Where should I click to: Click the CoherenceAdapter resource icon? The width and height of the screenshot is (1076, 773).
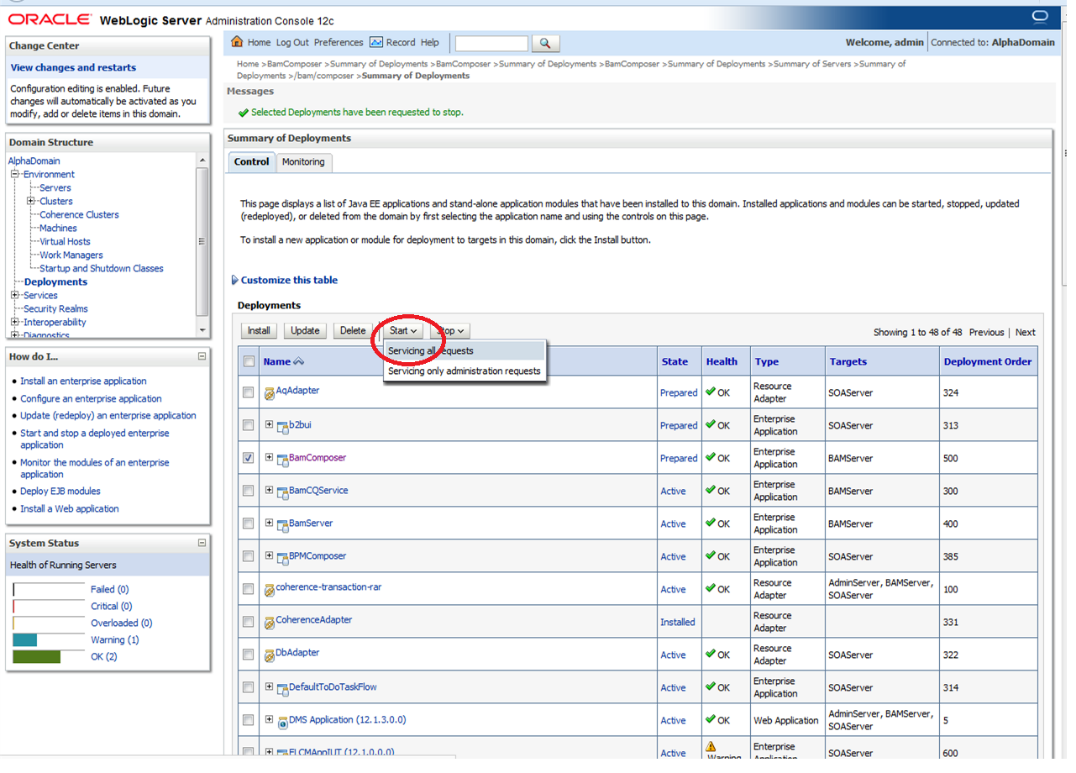270,623
